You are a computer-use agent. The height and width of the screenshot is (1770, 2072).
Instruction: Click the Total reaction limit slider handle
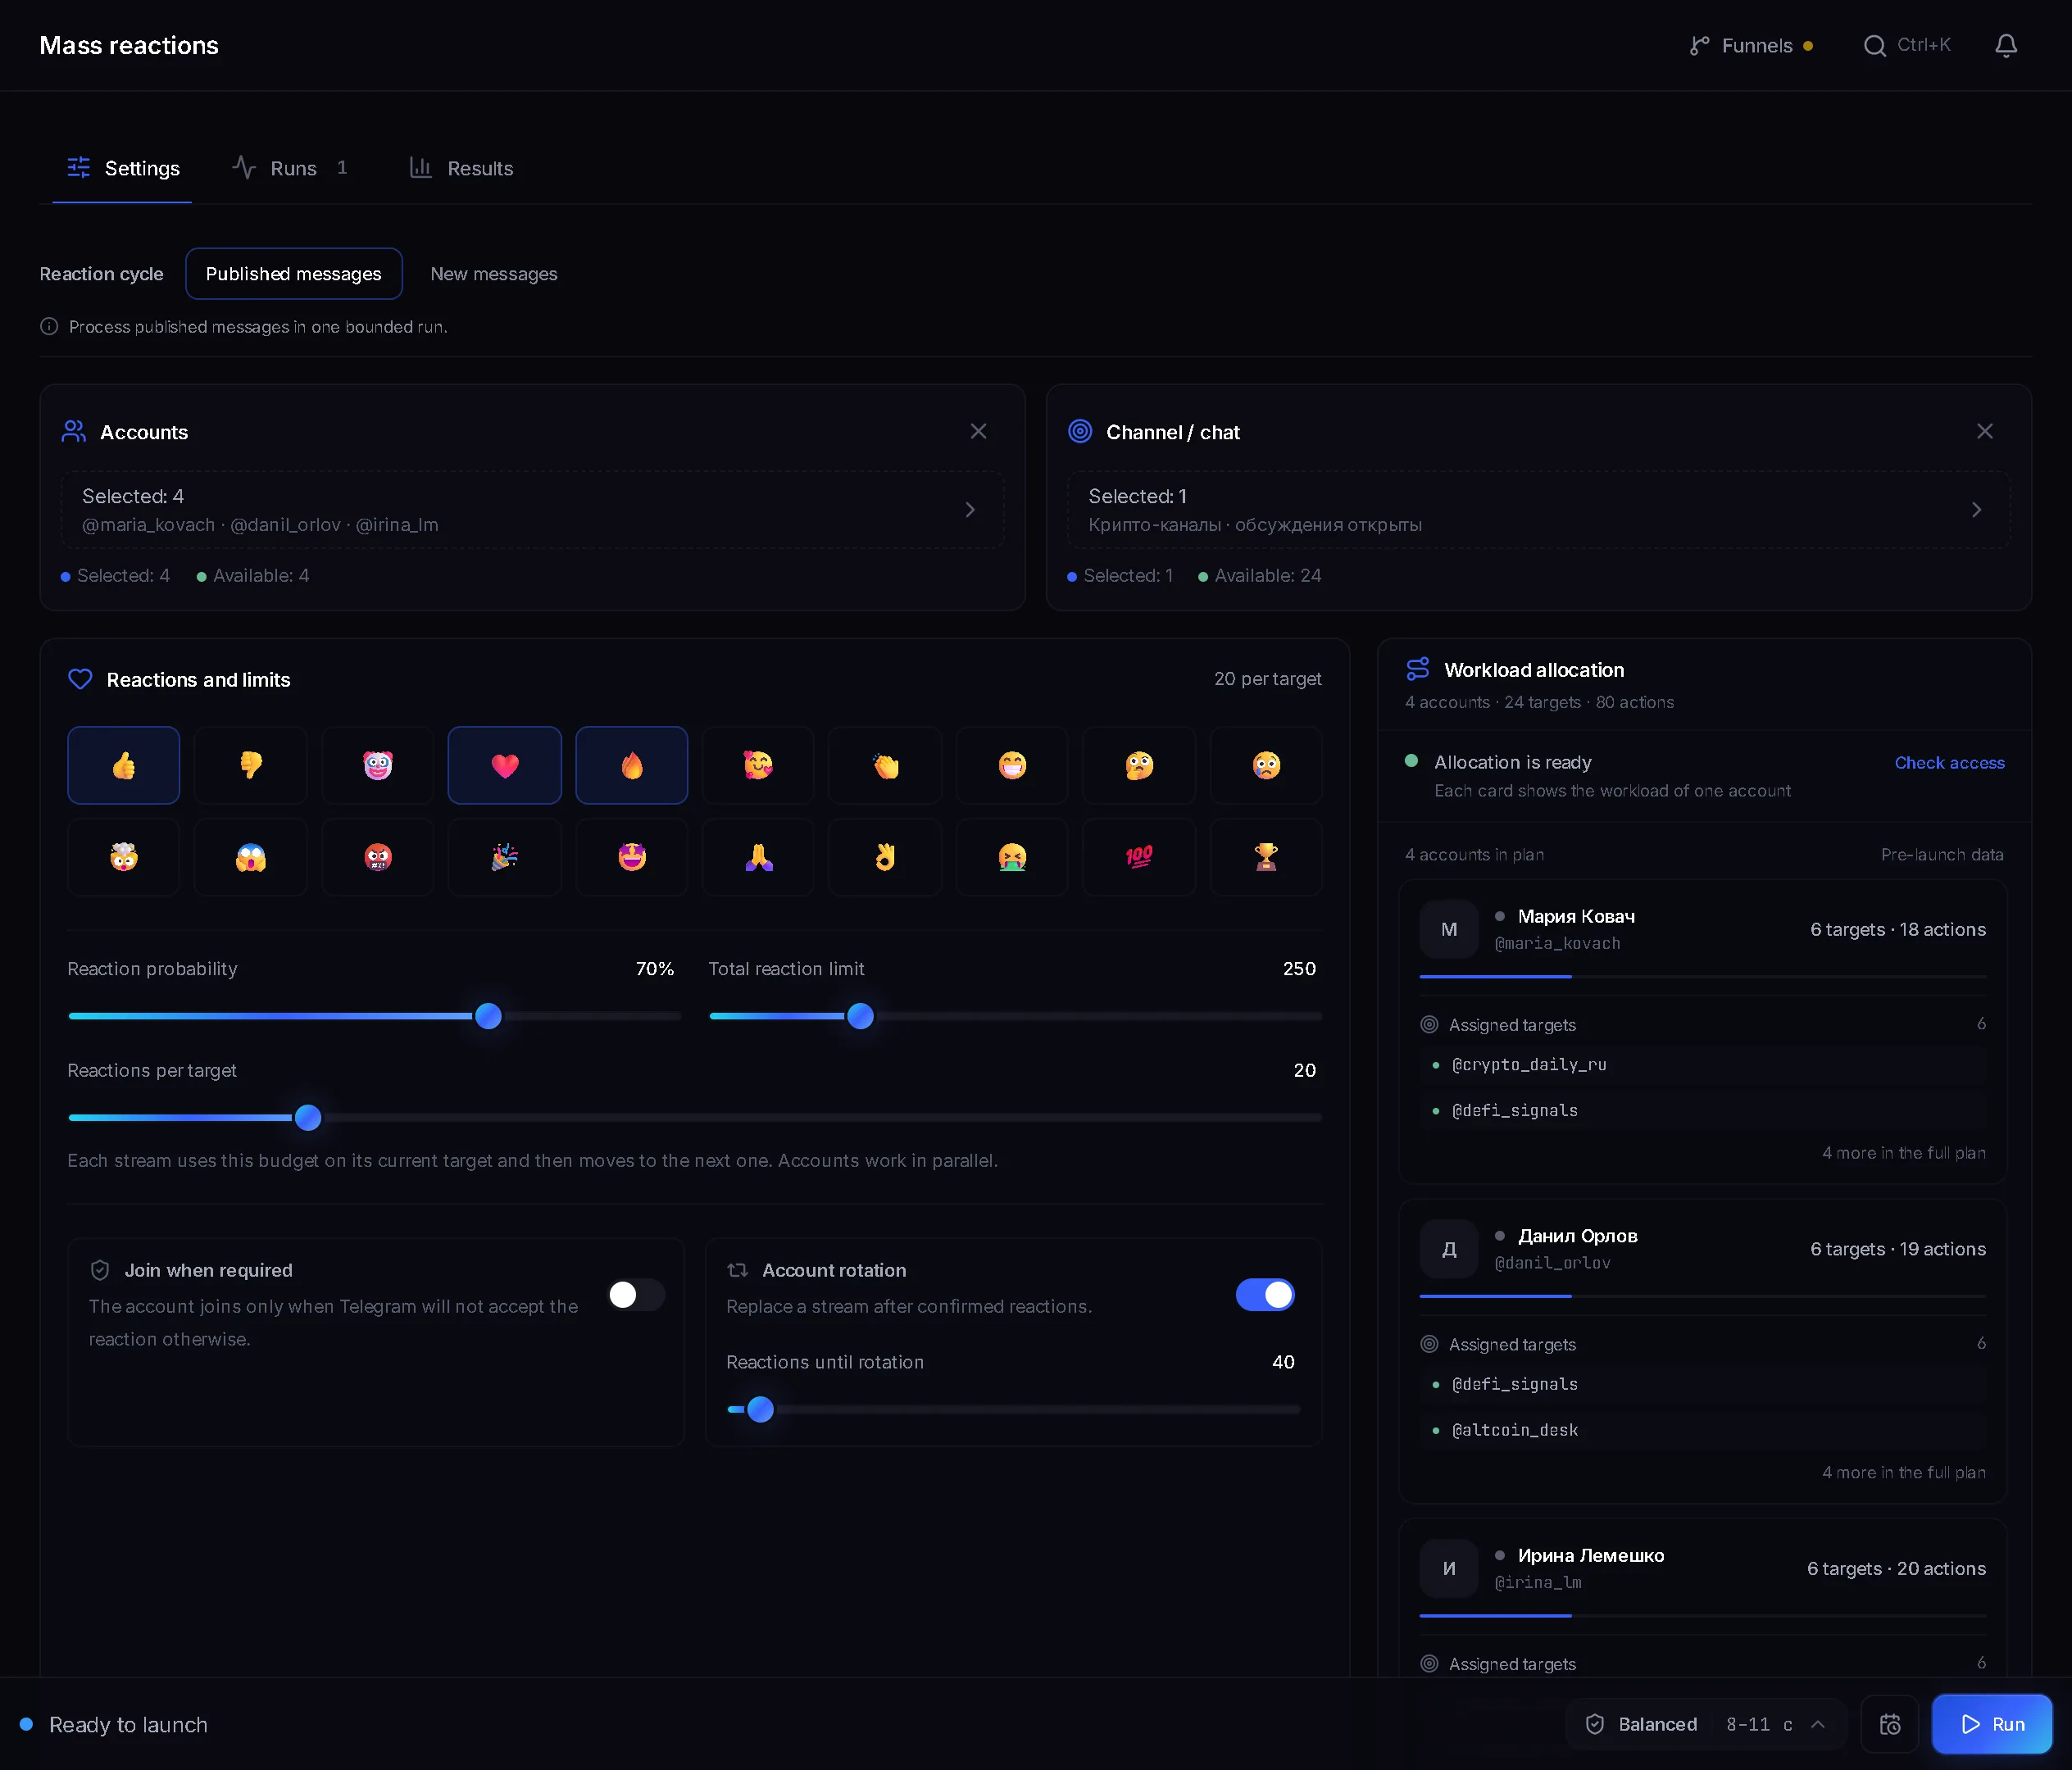pyautogui.click(x=860, y=1016)
